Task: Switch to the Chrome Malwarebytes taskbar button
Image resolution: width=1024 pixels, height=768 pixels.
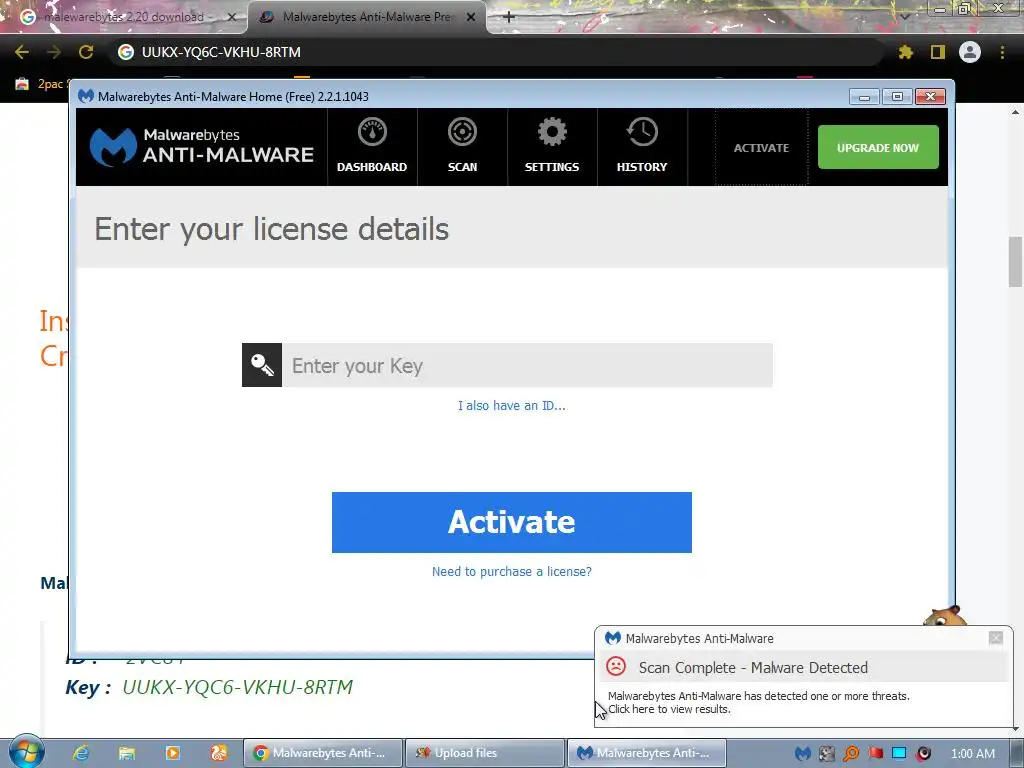Action: 322,753
